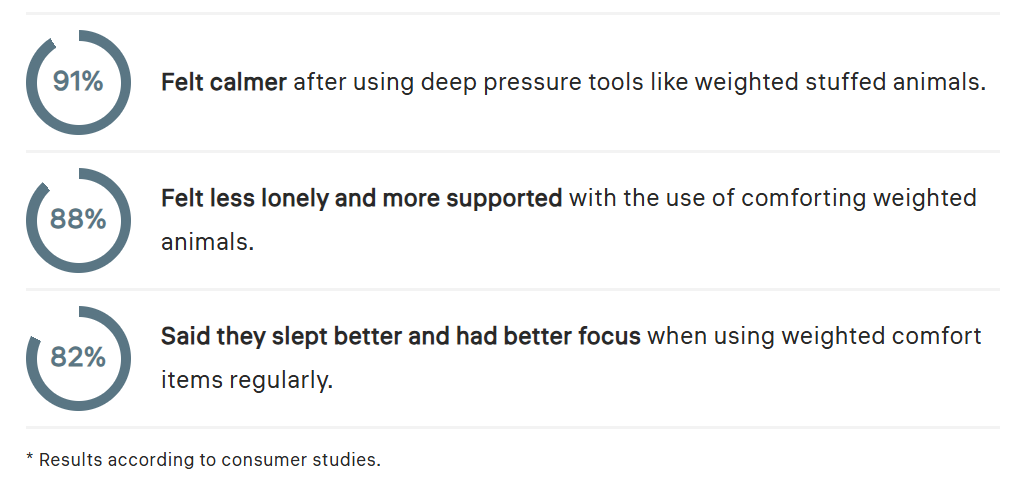This screenshot has width=1011, height=480.
Task: Select the 88% number inside the ring
Action: (78, 220)
